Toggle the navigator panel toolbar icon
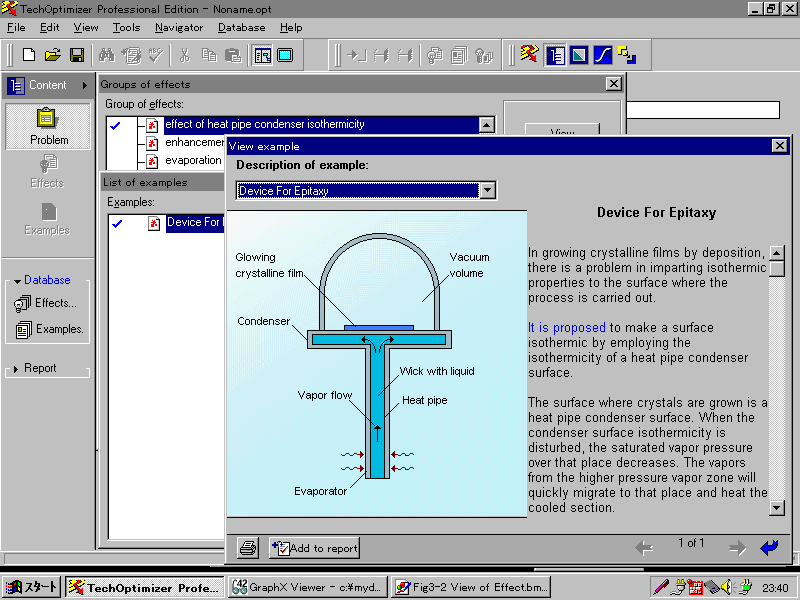The width and height of the screenshot is (800, 600). pos(262,55)
